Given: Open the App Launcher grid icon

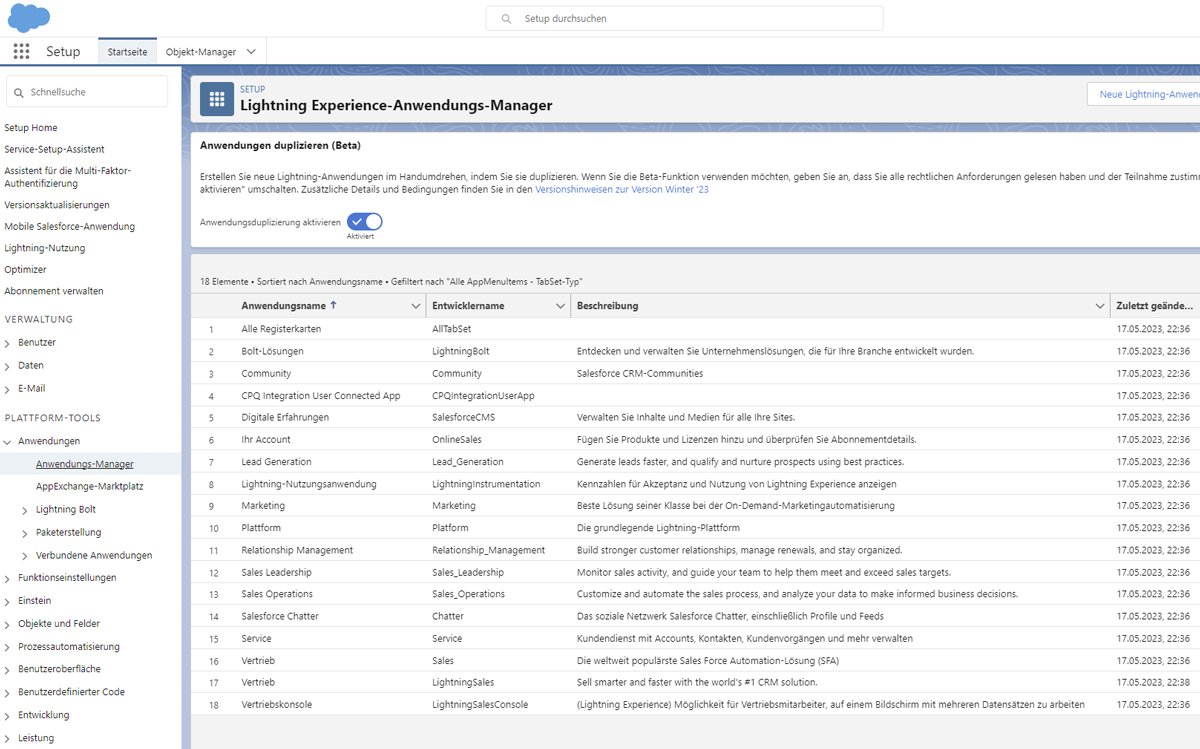Looking at the screenshot, I should pos(21,52).
